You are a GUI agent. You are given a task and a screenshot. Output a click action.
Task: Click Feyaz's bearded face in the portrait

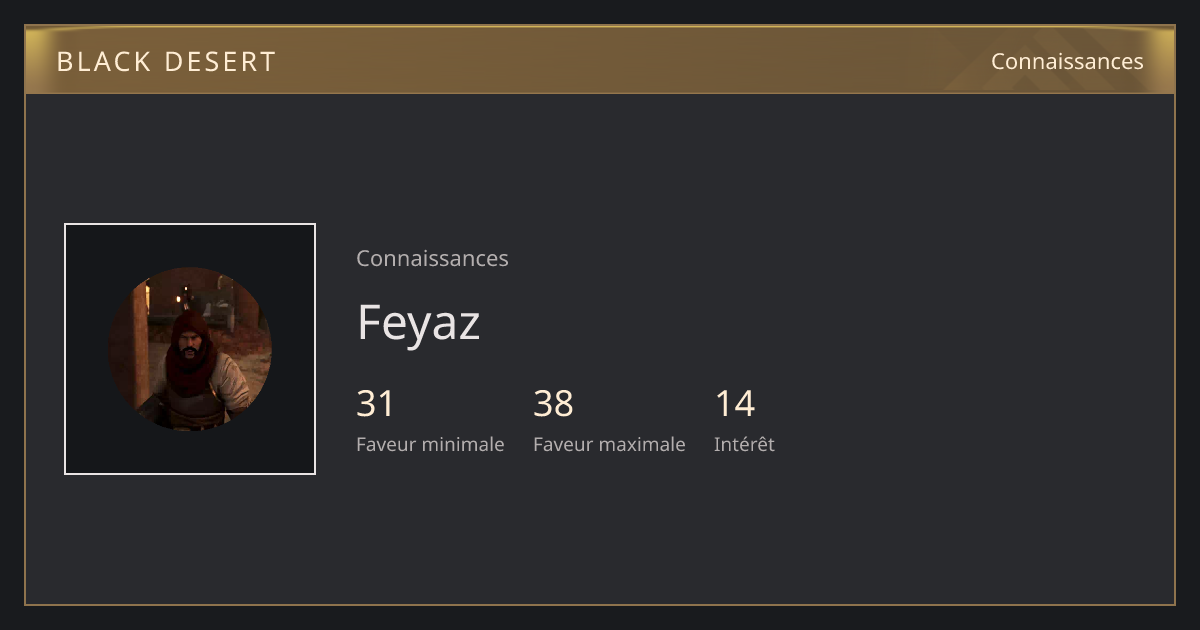(190, 348)
